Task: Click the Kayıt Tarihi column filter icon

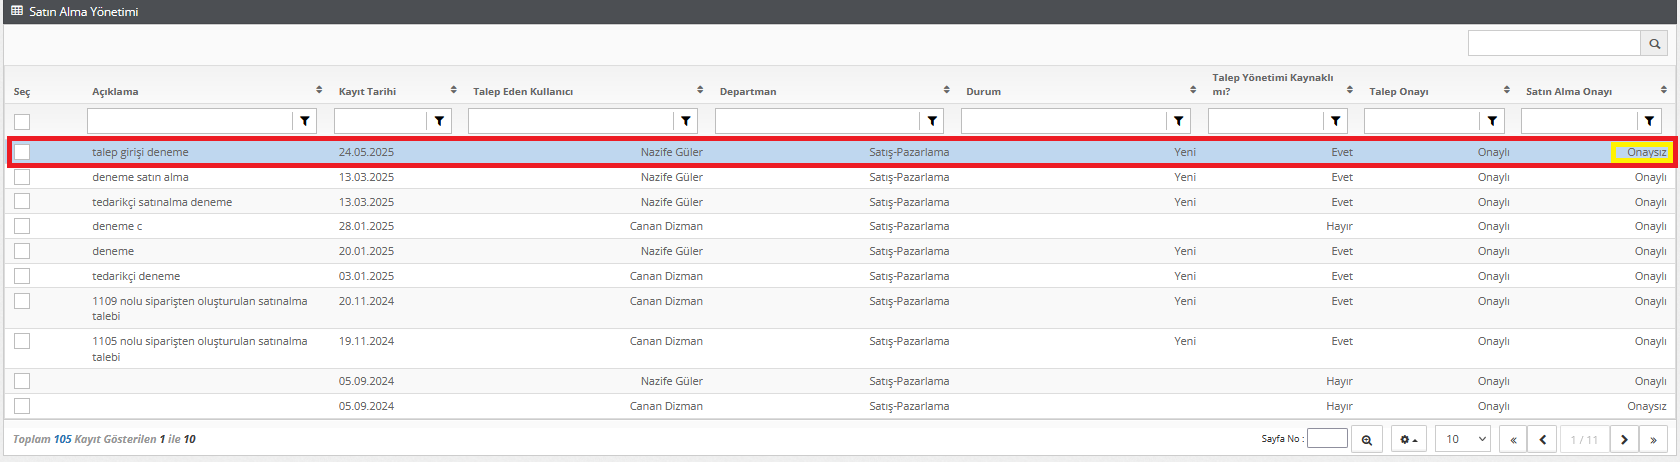Action: point(439,121)
